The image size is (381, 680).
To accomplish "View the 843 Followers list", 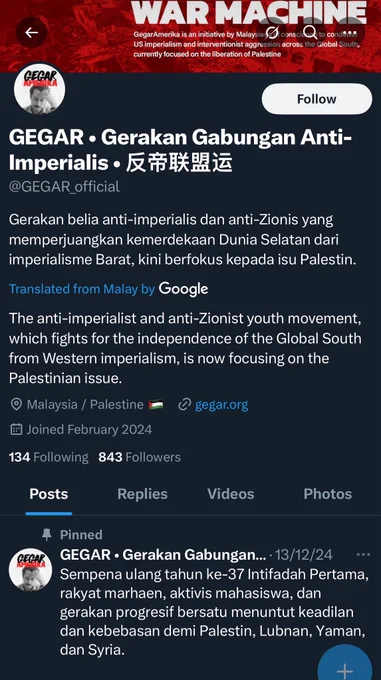I will tap(140, 457).
